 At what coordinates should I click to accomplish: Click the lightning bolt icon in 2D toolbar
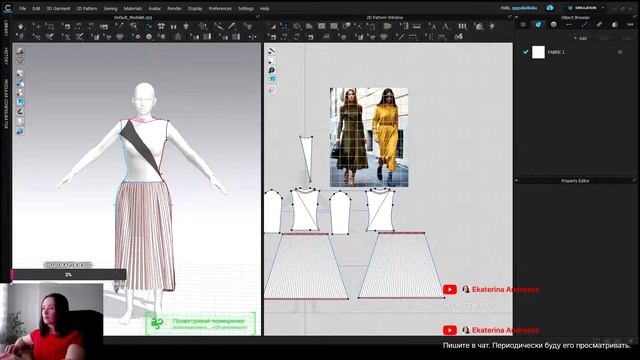pyautogui.click(x=492, y=27)
